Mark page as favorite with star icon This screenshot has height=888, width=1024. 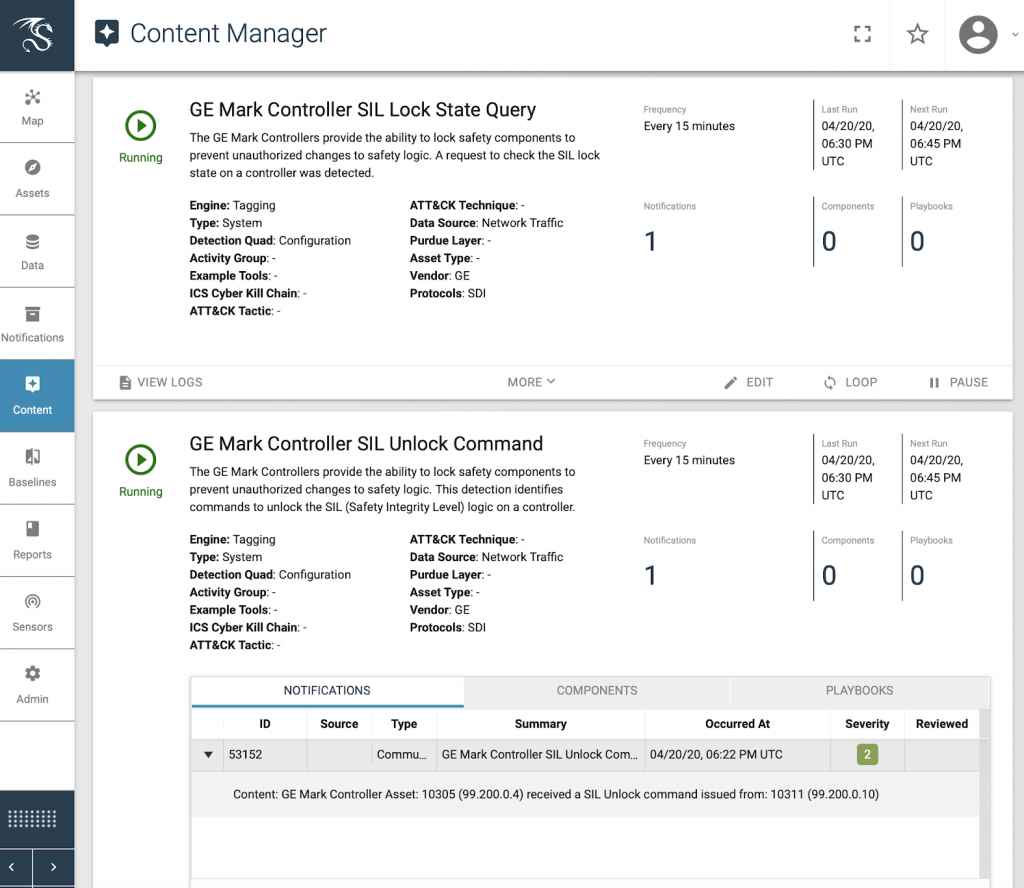tap(917, 34)
